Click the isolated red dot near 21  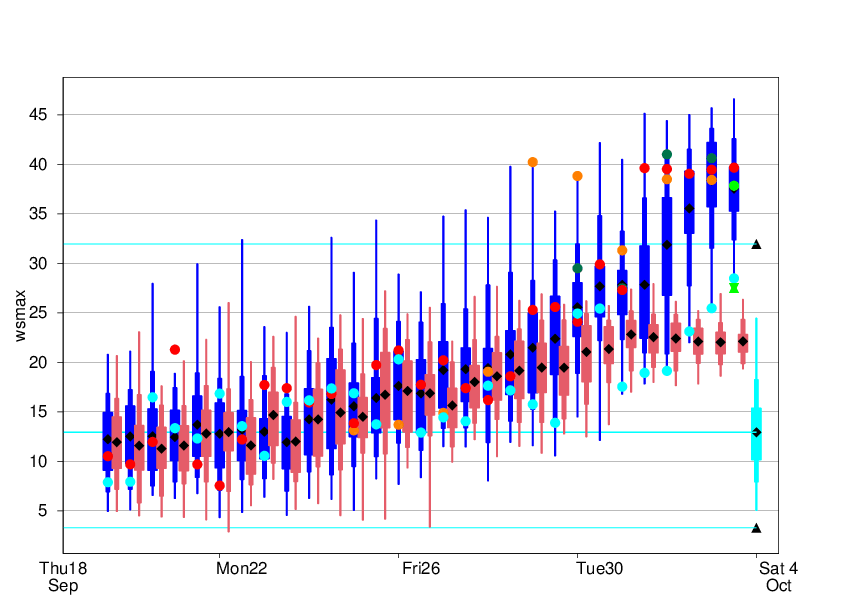pos(175,350)
